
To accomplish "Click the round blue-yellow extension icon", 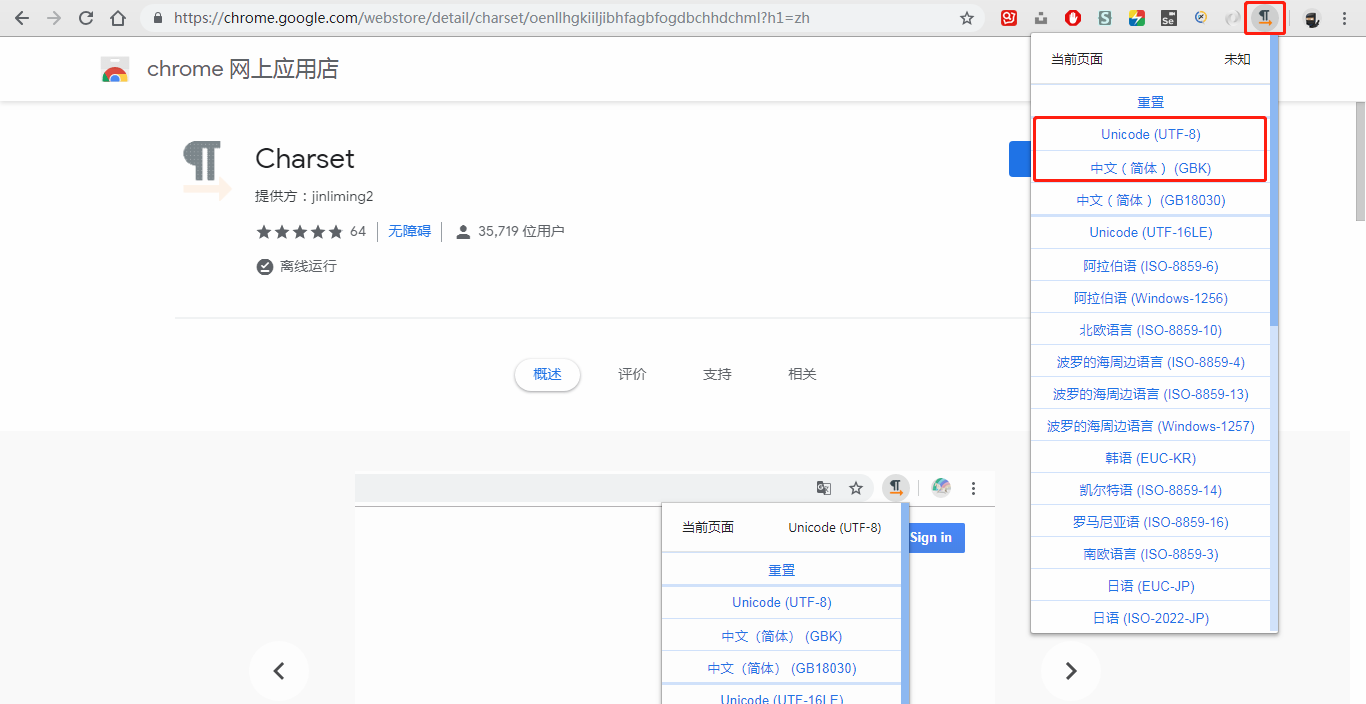I will click(x=1201, y=18).
